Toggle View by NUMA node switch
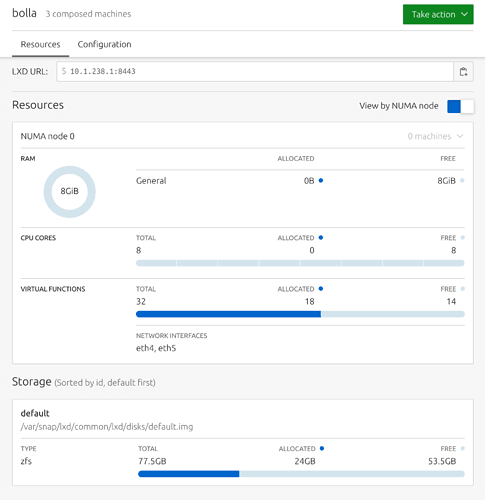 pyautogui.click(x=460, y=107)
